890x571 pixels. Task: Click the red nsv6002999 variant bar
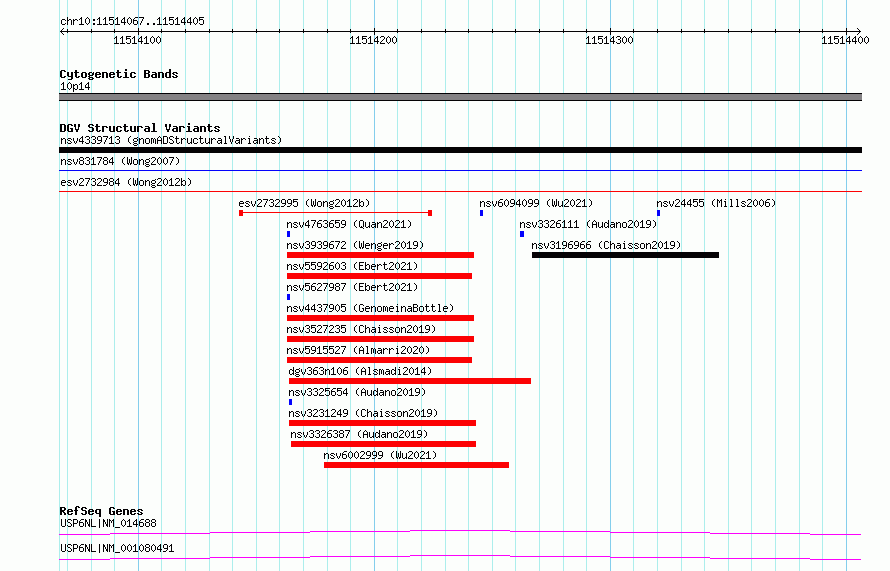[417, 465]
